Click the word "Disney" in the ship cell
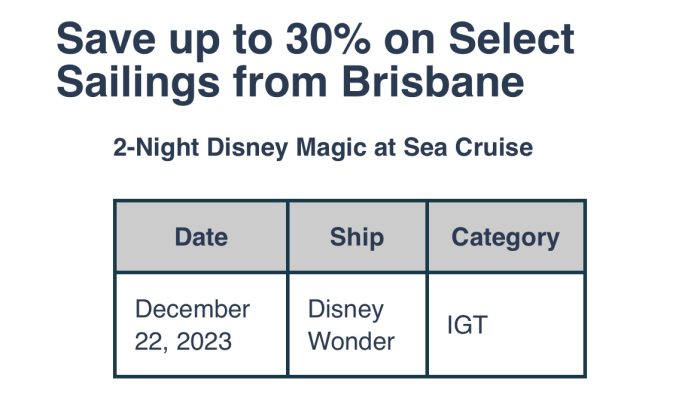Screen dimensions: 700x406 click(x=345, y=309)
